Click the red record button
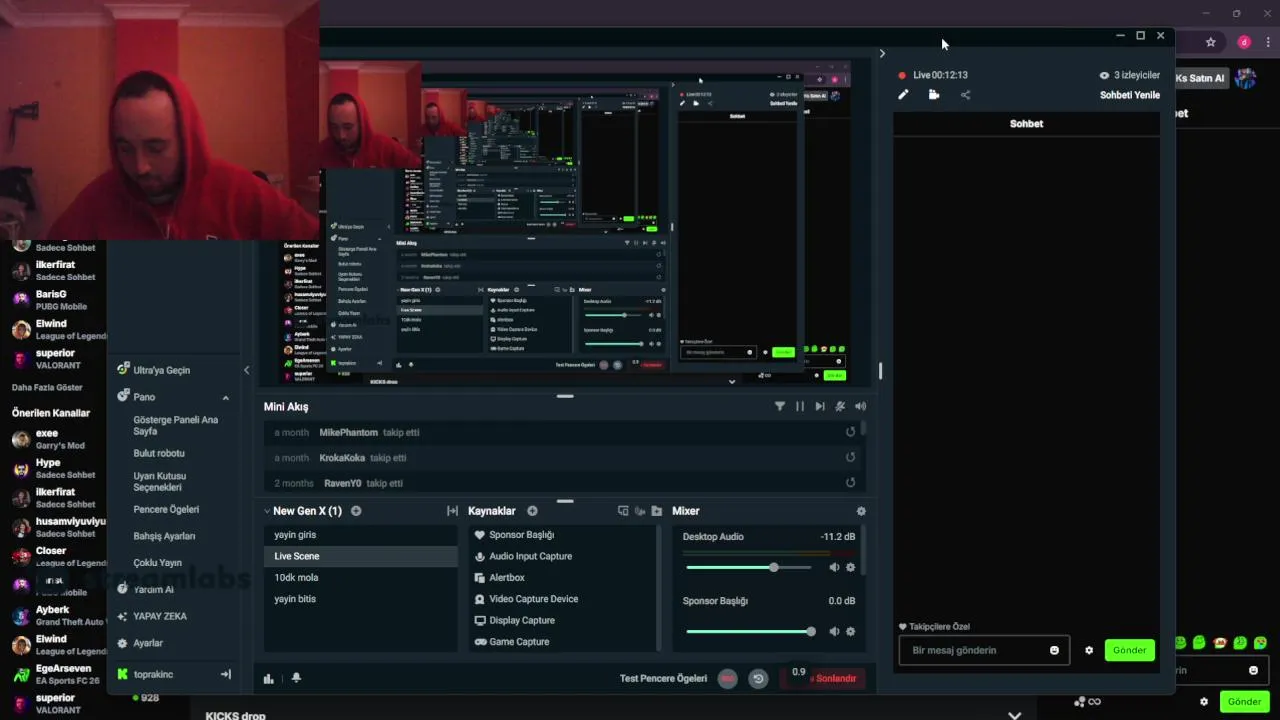This screenshot has width=1280, height=720. click(x=728, y=678)
